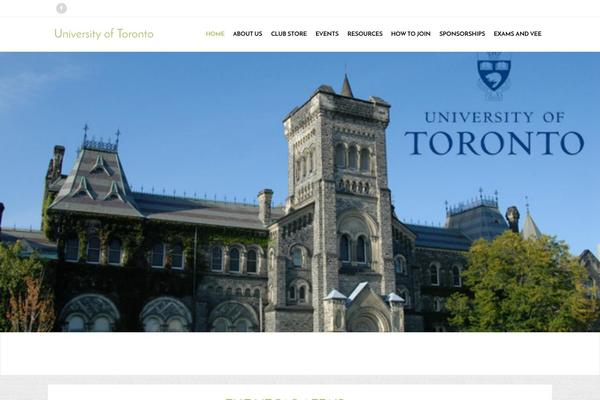Open the Events menu item

coord(327,34)
